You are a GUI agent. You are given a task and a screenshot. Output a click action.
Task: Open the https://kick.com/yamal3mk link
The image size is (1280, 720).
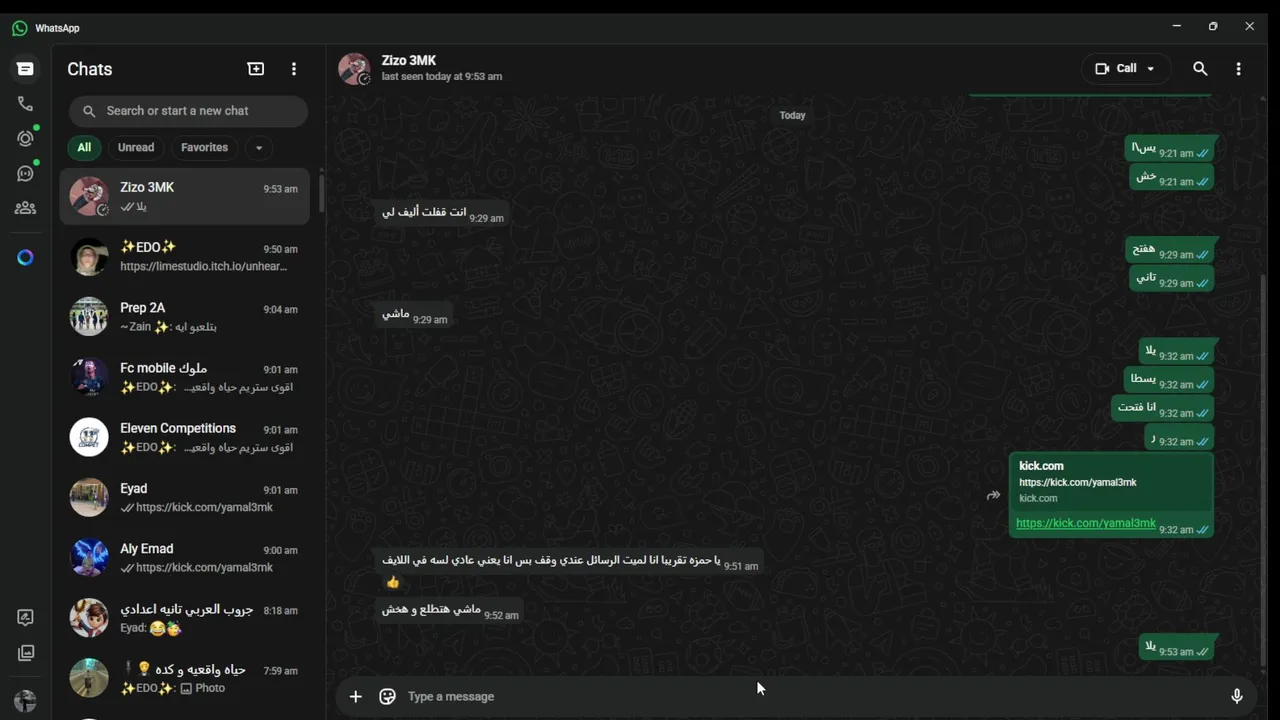coord(1086,523)
